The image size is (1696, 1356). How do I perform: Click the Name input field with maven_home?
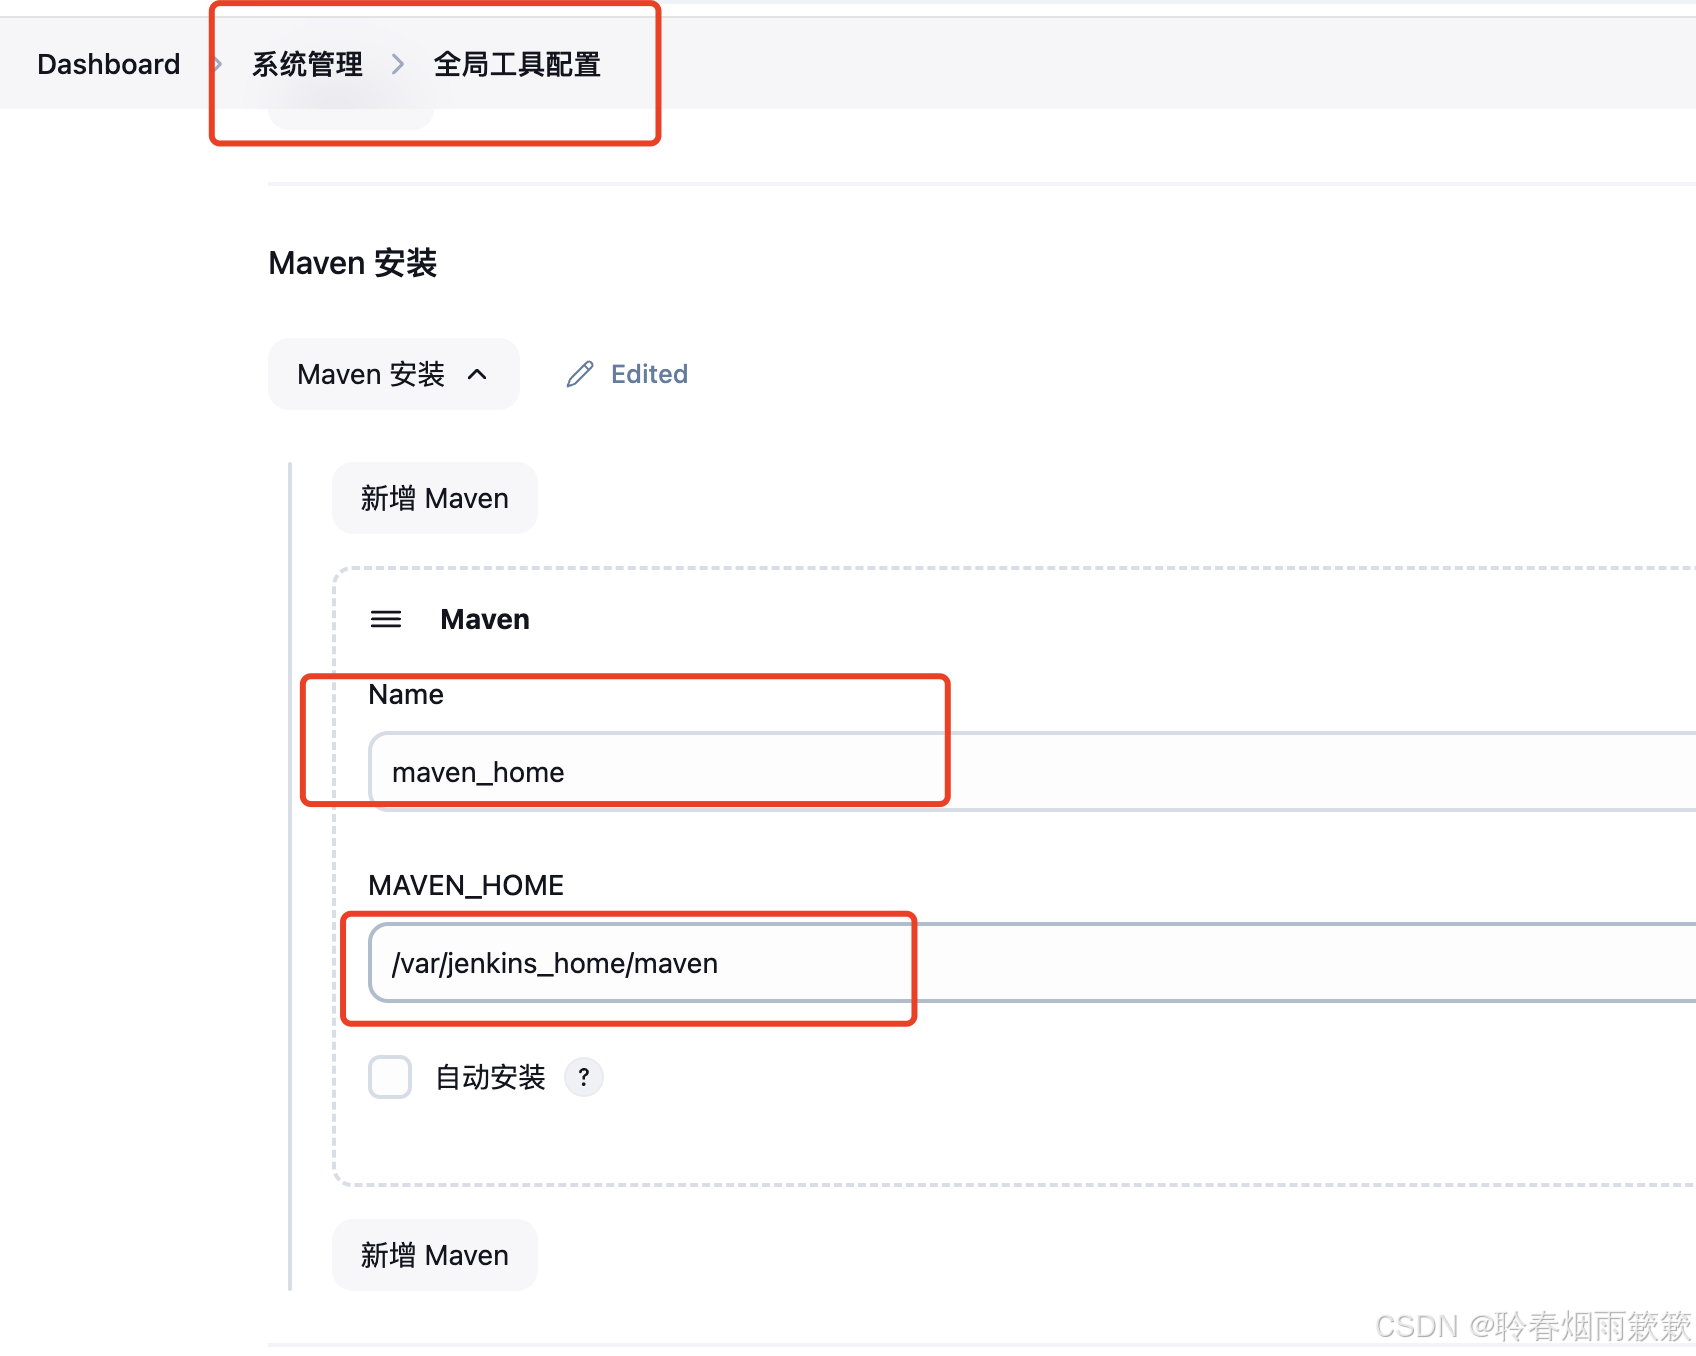click(x=1032, y=771)
